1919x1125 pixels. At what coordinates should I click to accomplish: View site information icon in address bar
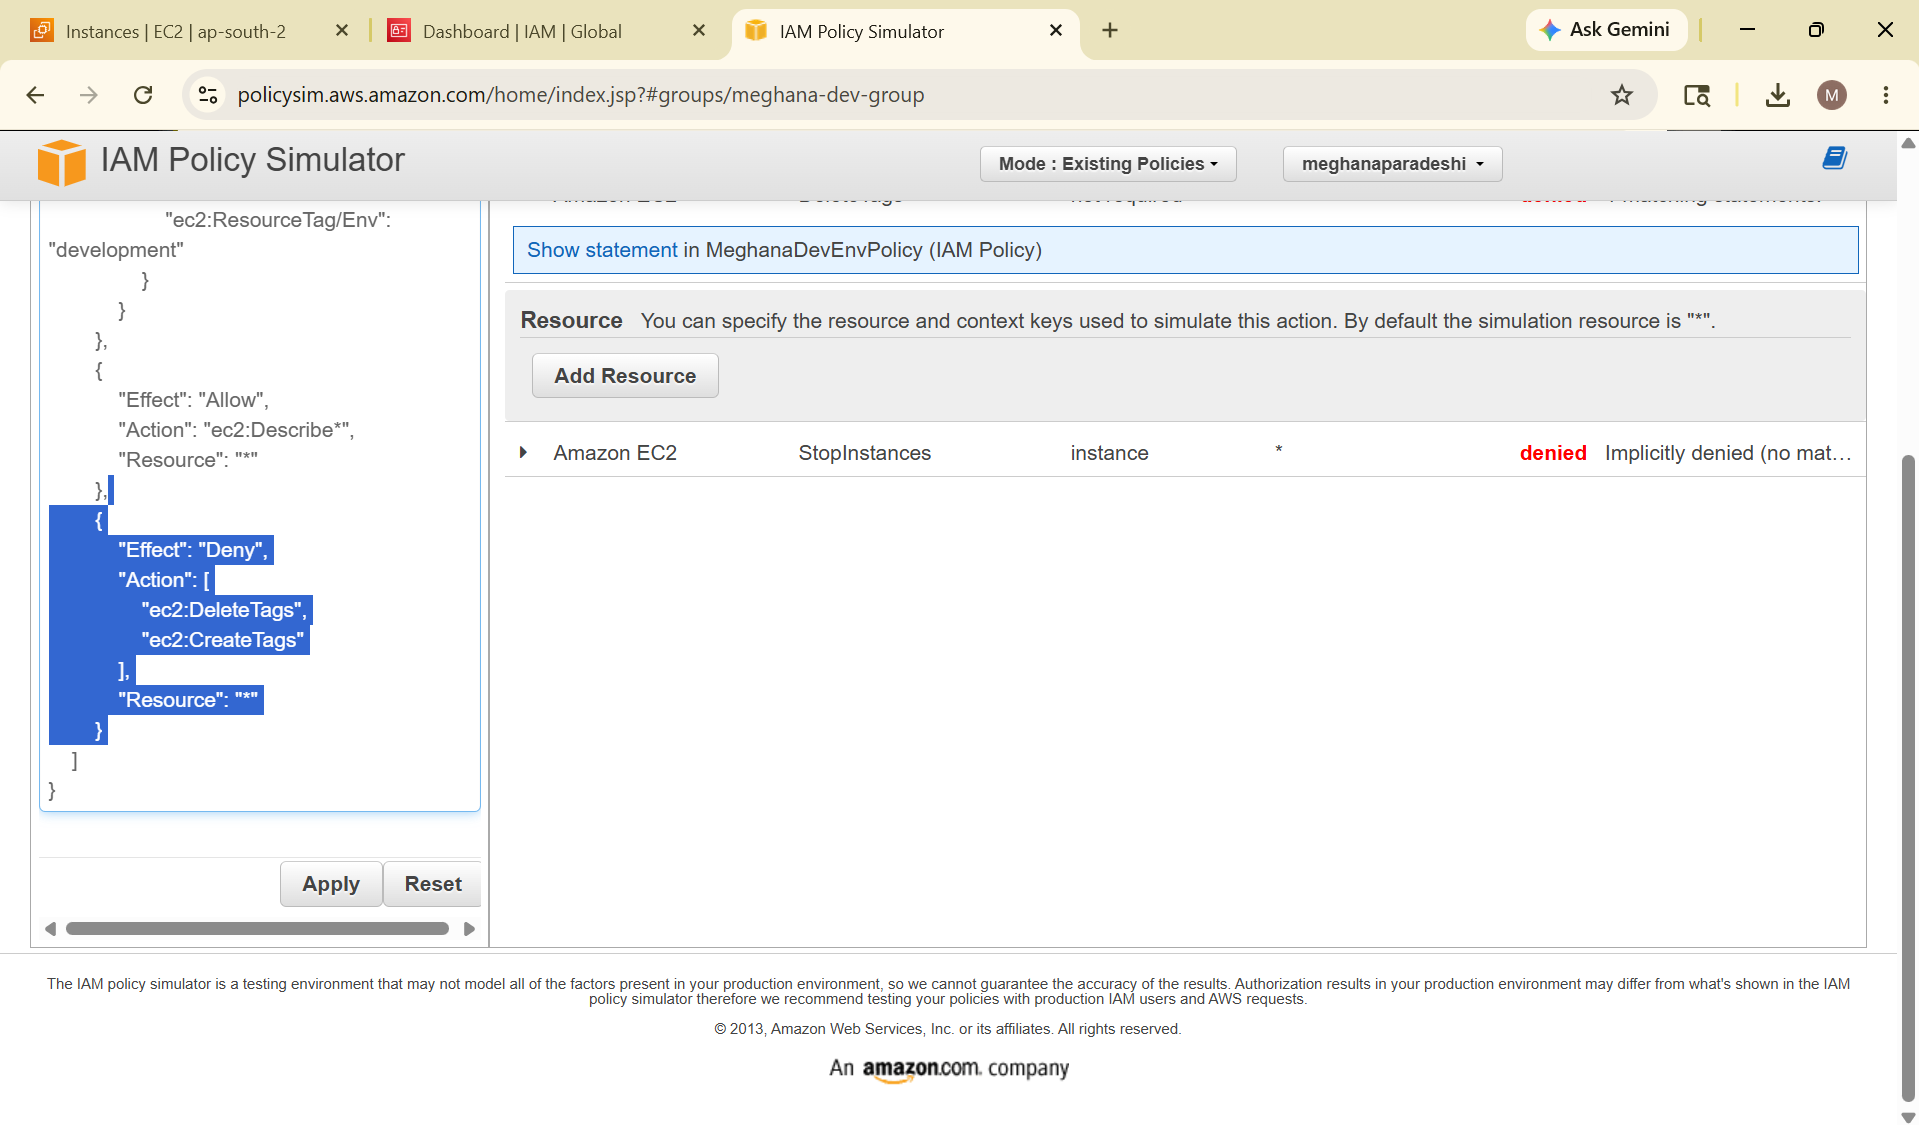coord(208,95)
